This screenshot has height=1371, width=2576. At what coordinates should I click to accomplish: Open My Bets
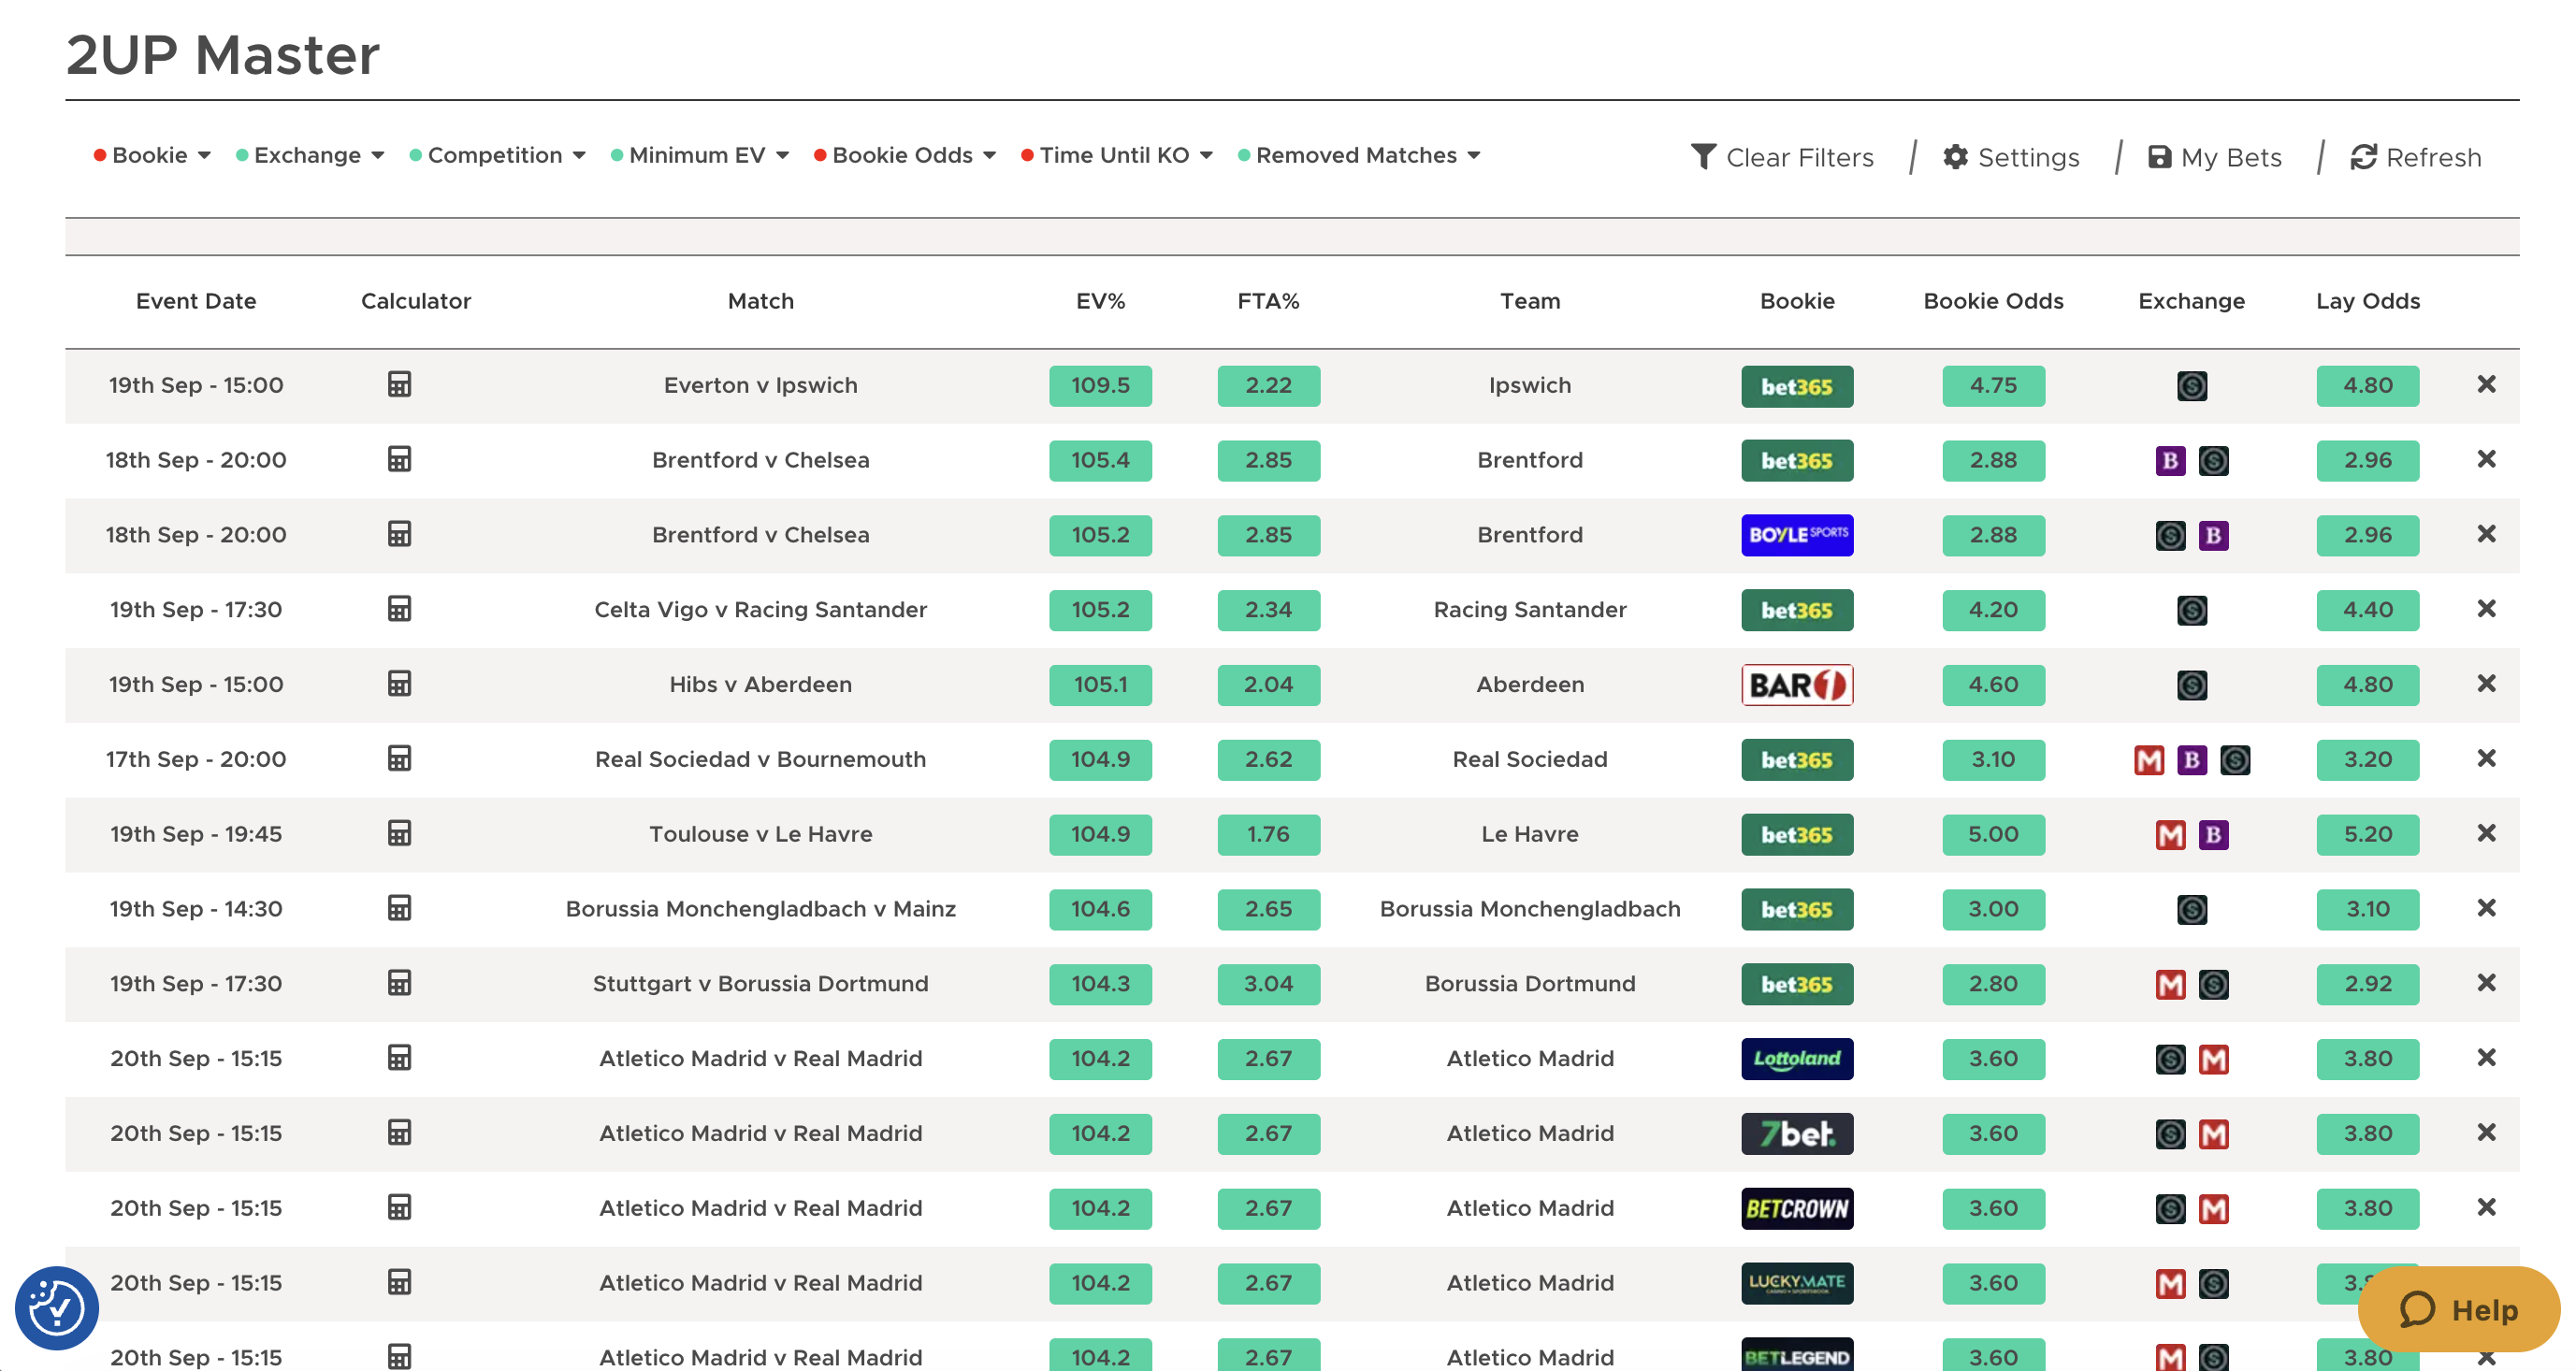point(2215,157)
